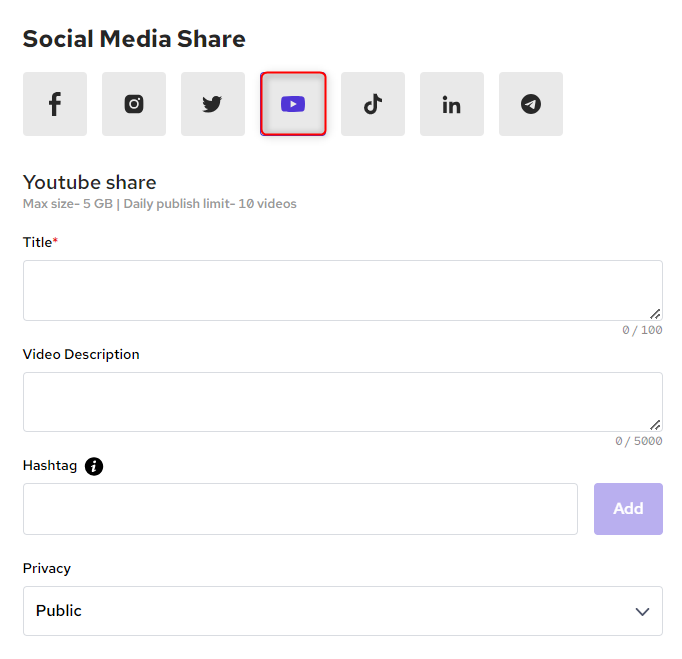682x659 pixels.
Task: Click the Video Description label
Action: click(x=81, y=354)
